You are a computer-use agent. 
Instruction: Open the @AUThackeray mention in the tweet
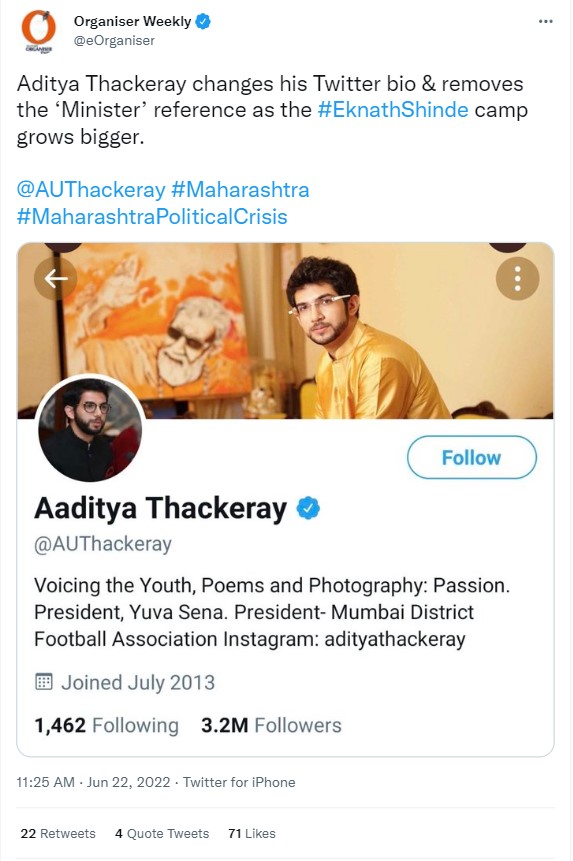[91, 190]
